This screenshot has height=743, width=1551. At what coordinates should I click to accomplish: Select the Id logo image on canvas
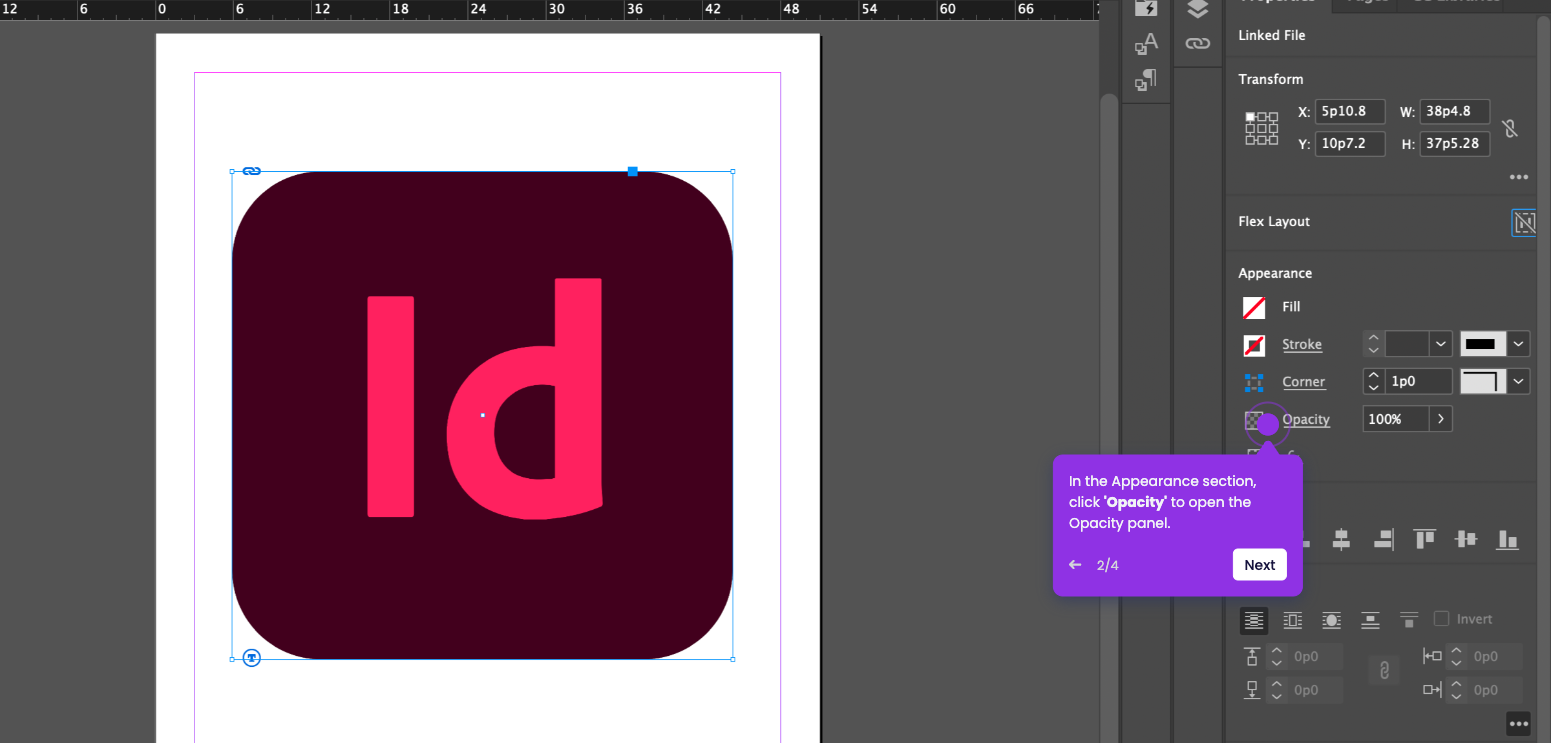483,415
